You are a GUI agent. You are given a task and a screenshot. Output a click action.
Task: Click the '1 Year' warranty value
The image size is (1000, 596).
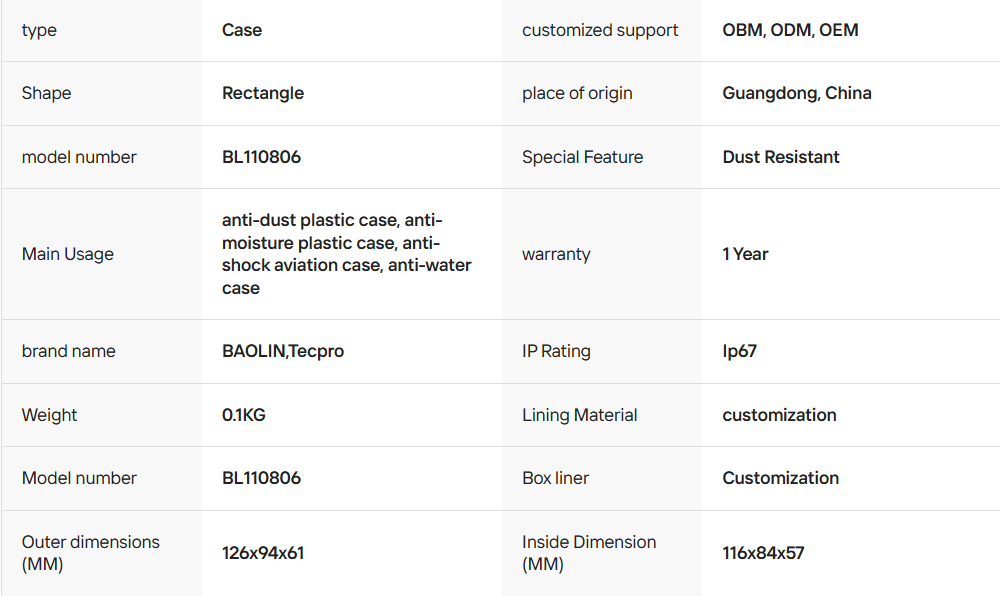pos(745,254)
